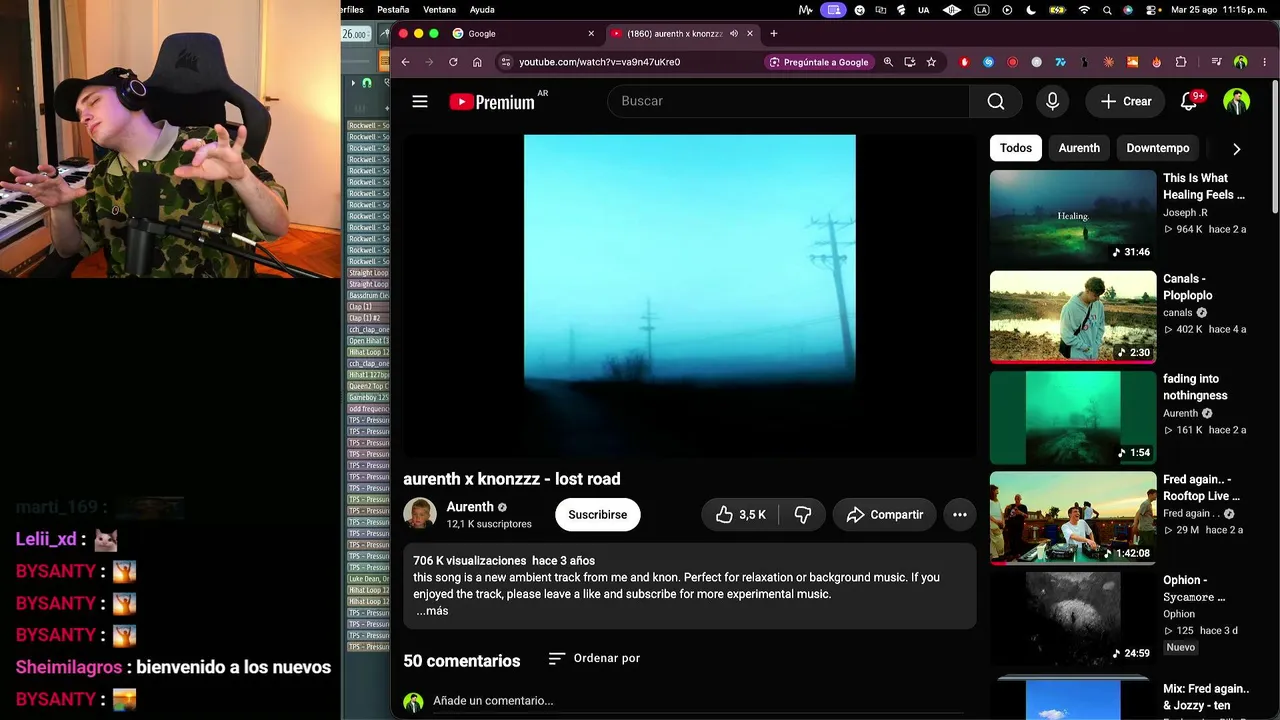Click the 50 comentarios heading
This screenshot has height=720, width=1280.
[x=462, y=661]
